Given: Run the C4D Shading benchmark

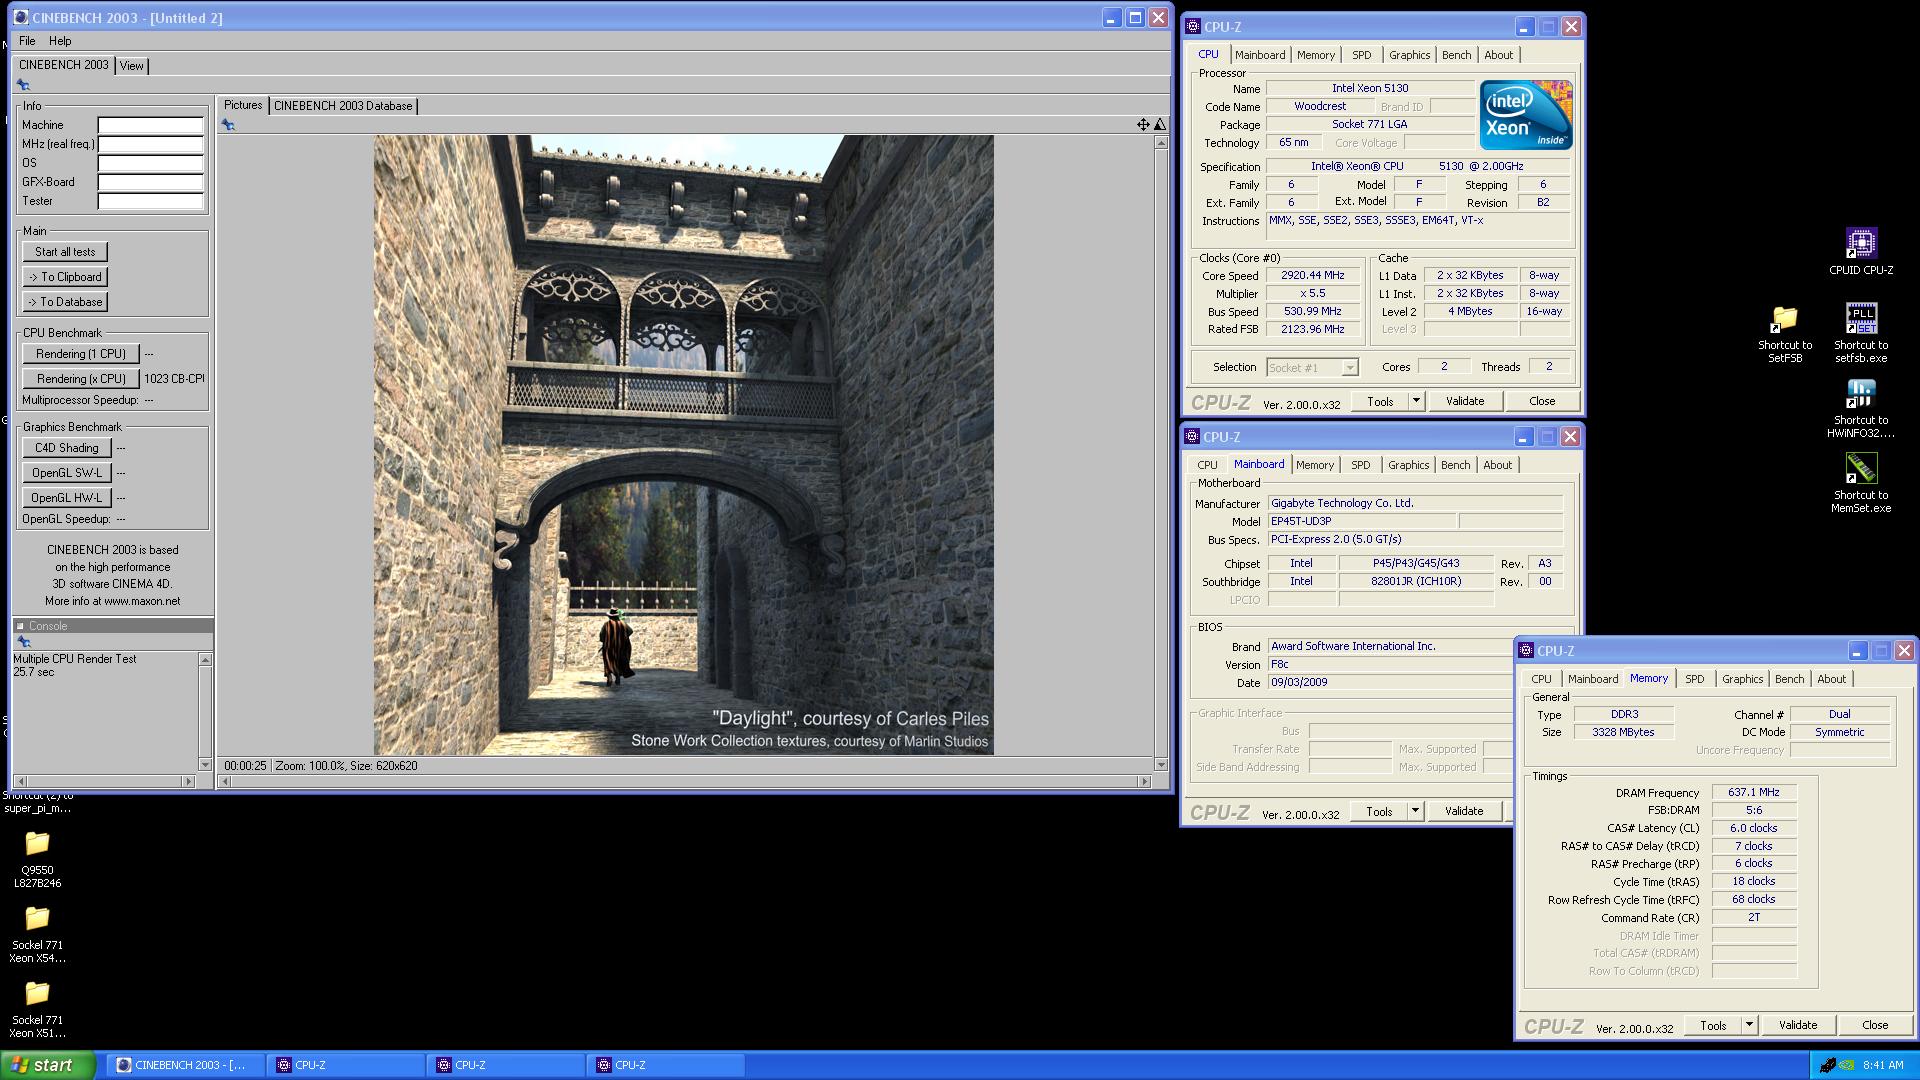Looking at the screenshot, I should pos(66,448).
